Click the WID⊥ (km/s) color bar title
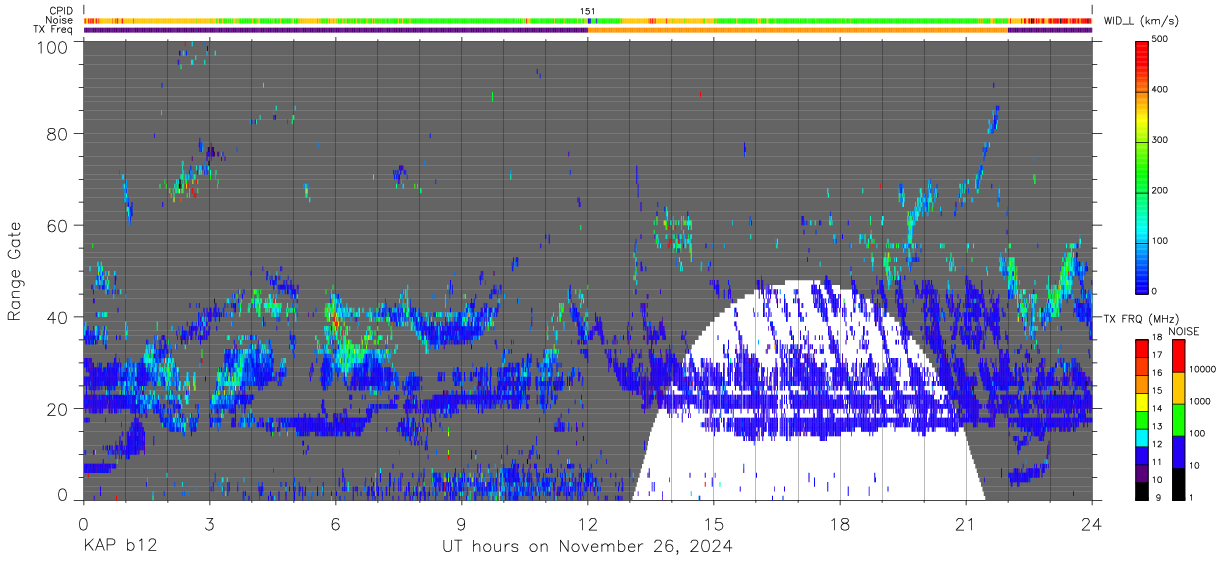 point(1143,21)
